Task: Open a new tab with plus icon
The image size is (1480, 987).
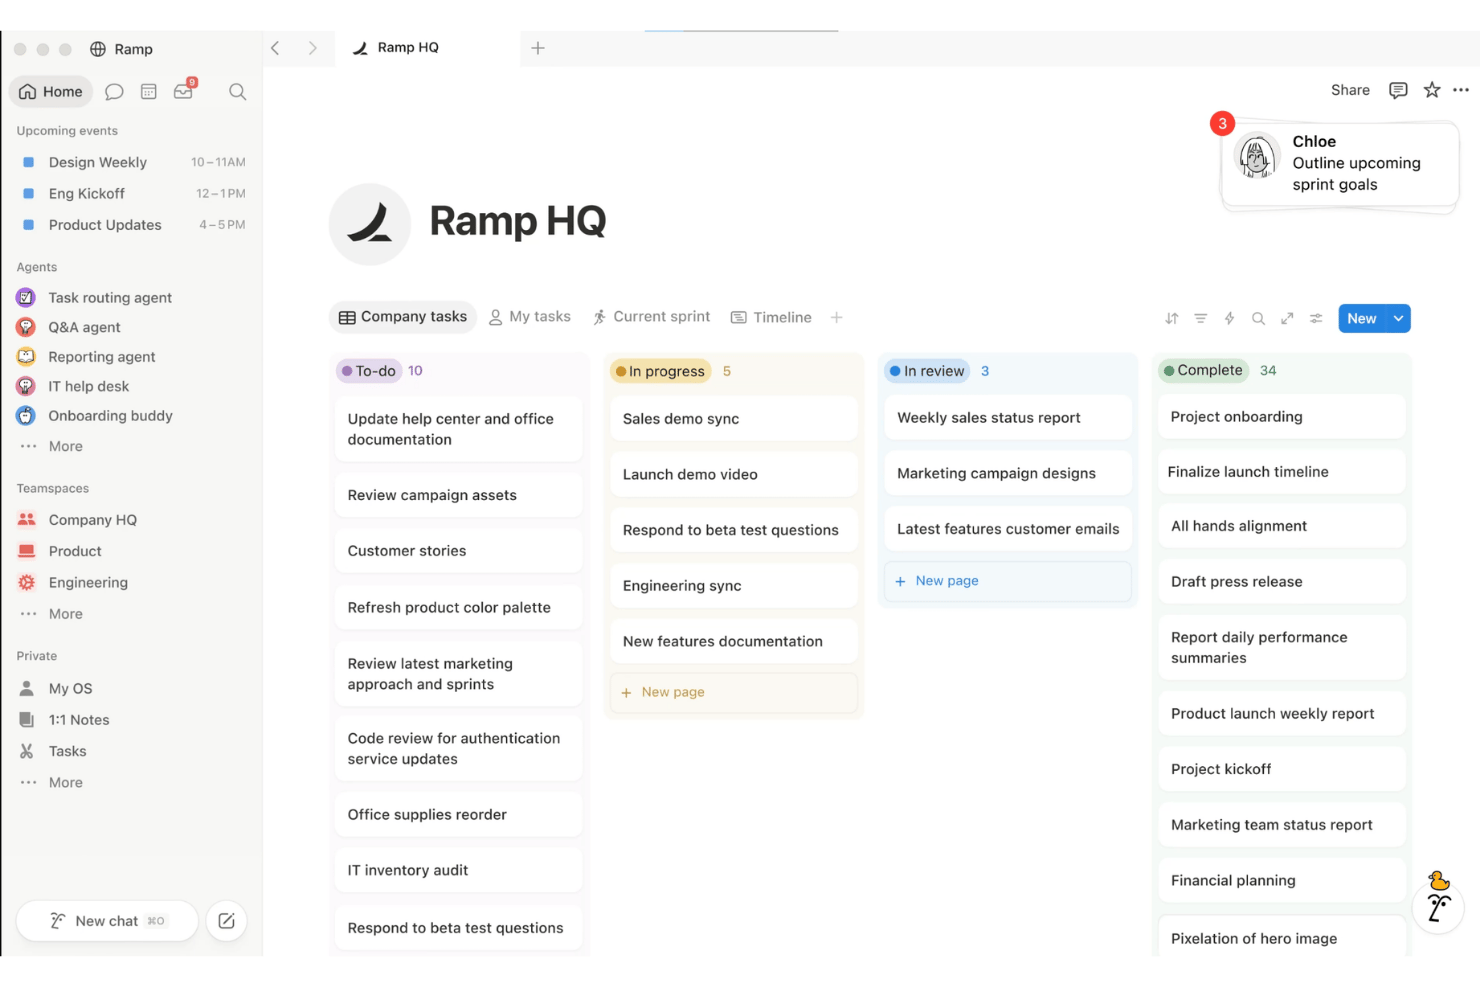Action: (538, 48)
